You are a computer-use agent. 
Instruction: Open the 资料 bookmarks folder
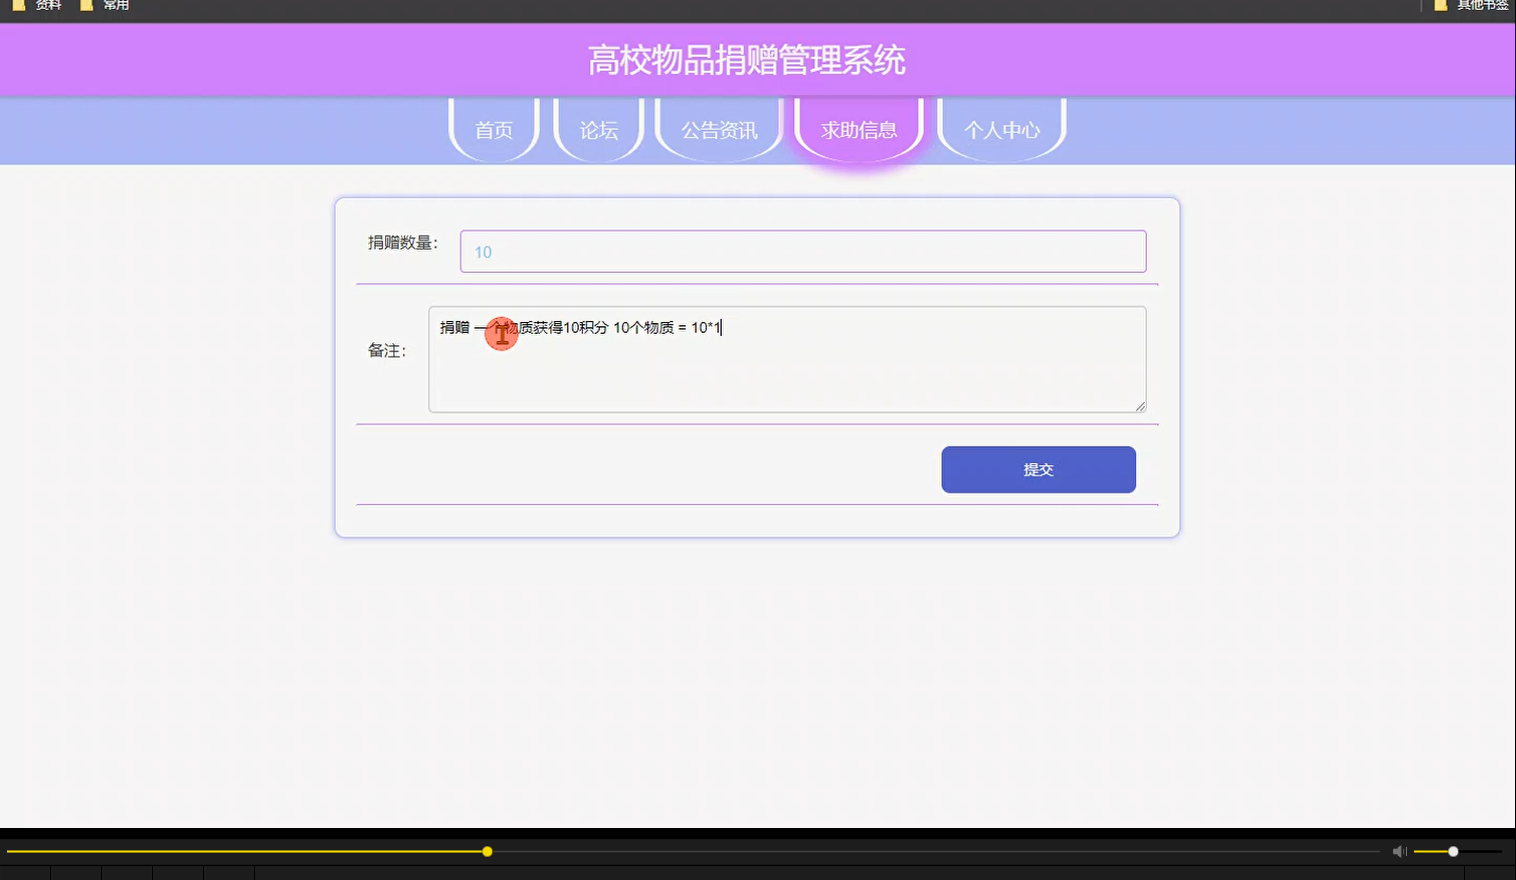pos(40,6)
